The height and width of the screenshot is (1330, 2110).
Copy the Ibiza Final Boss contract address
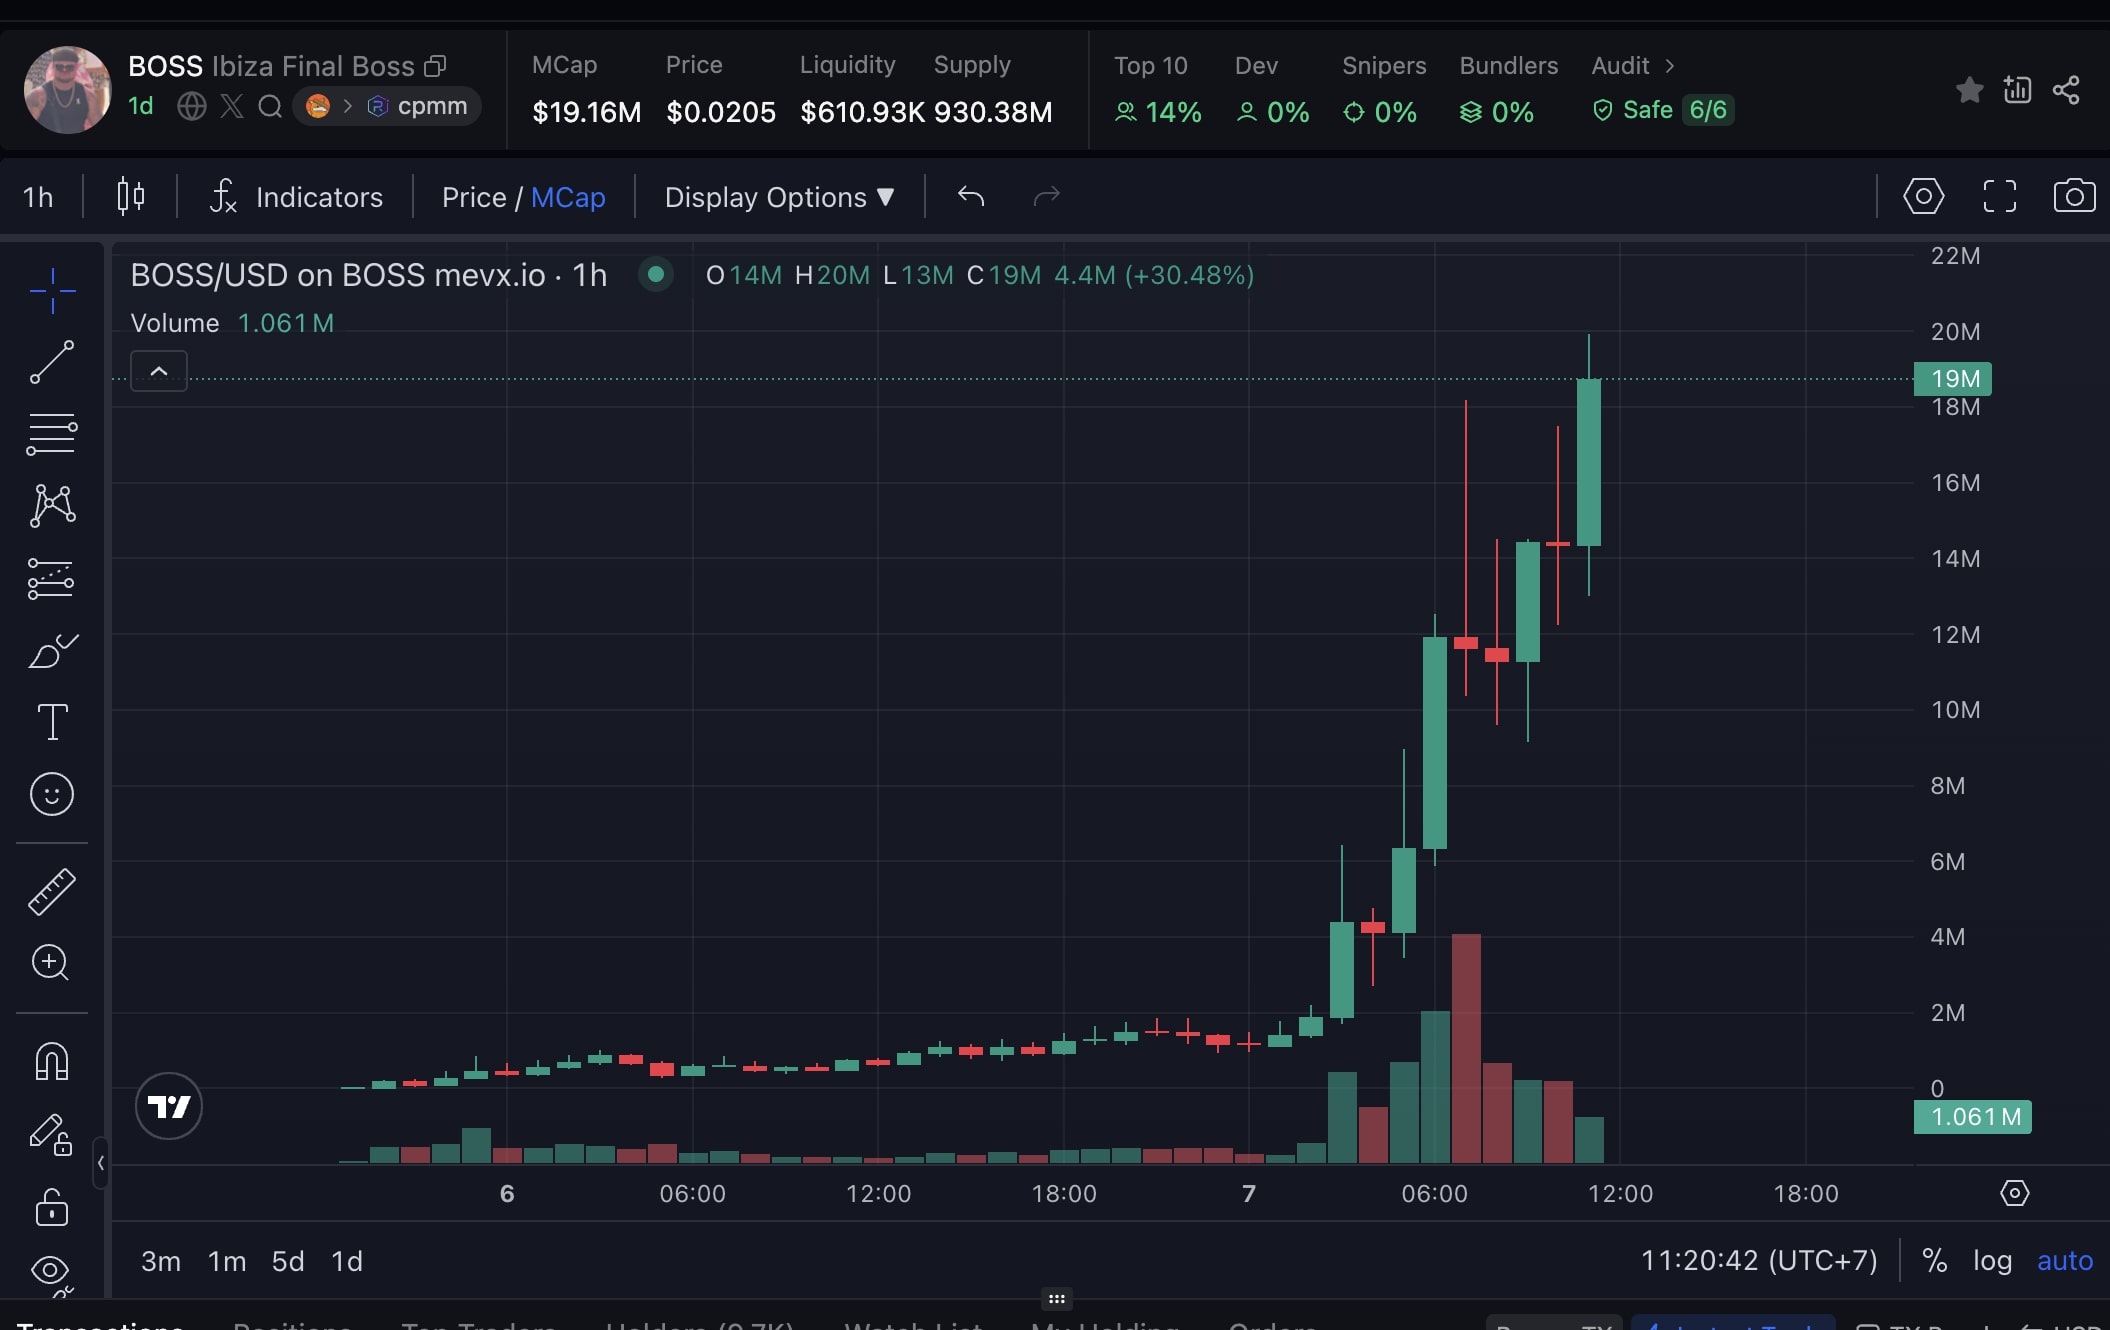(x=435, y=66)
